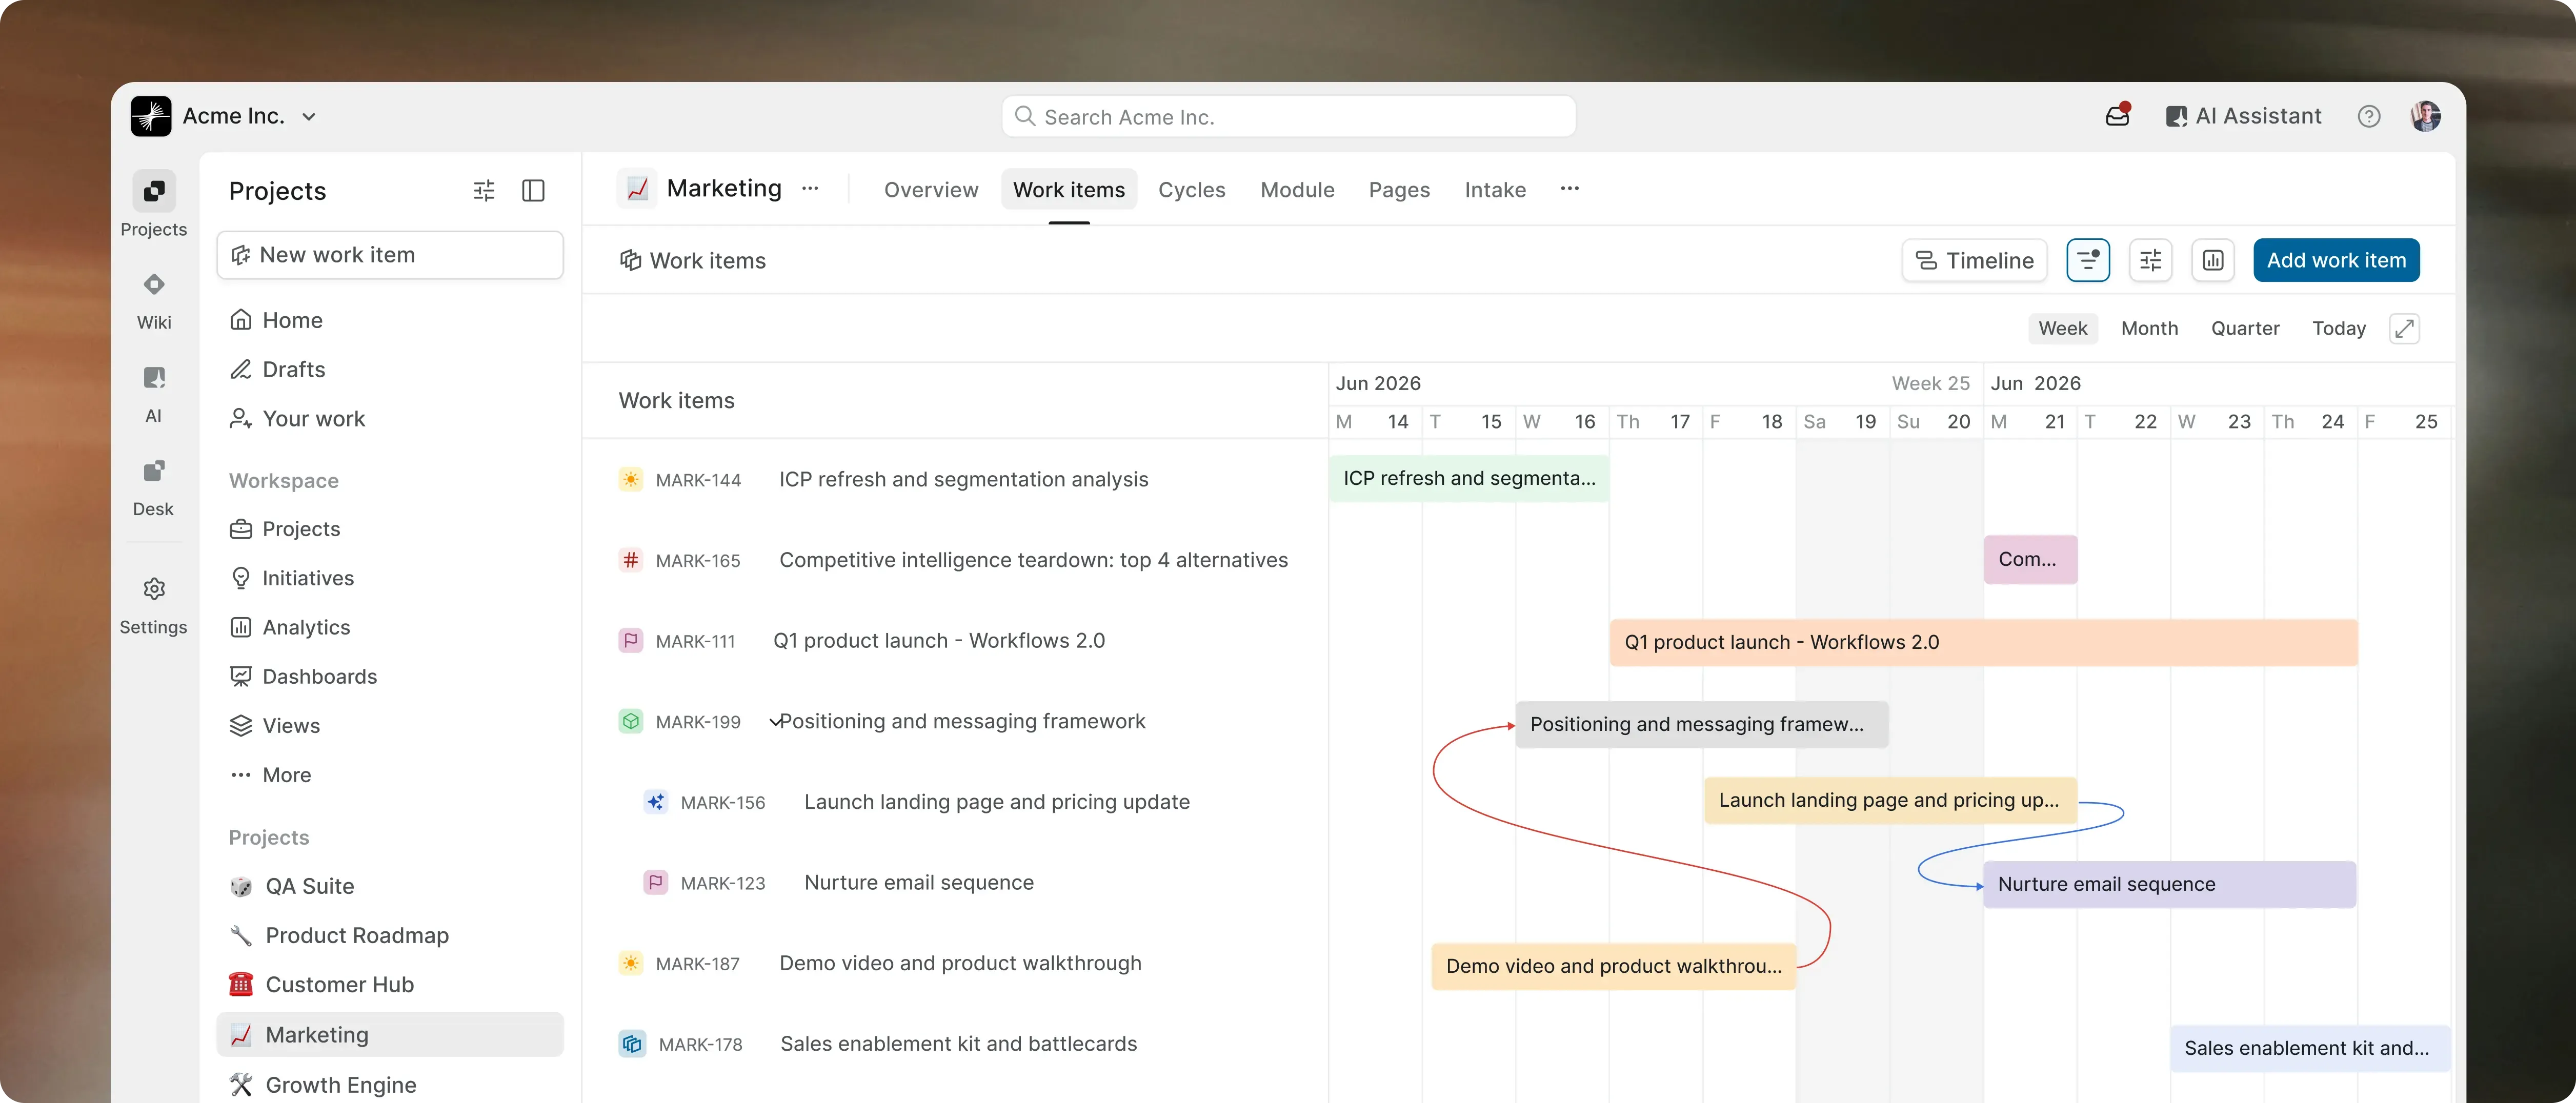Click the Search Acme Inc. field

point(1288,117)
